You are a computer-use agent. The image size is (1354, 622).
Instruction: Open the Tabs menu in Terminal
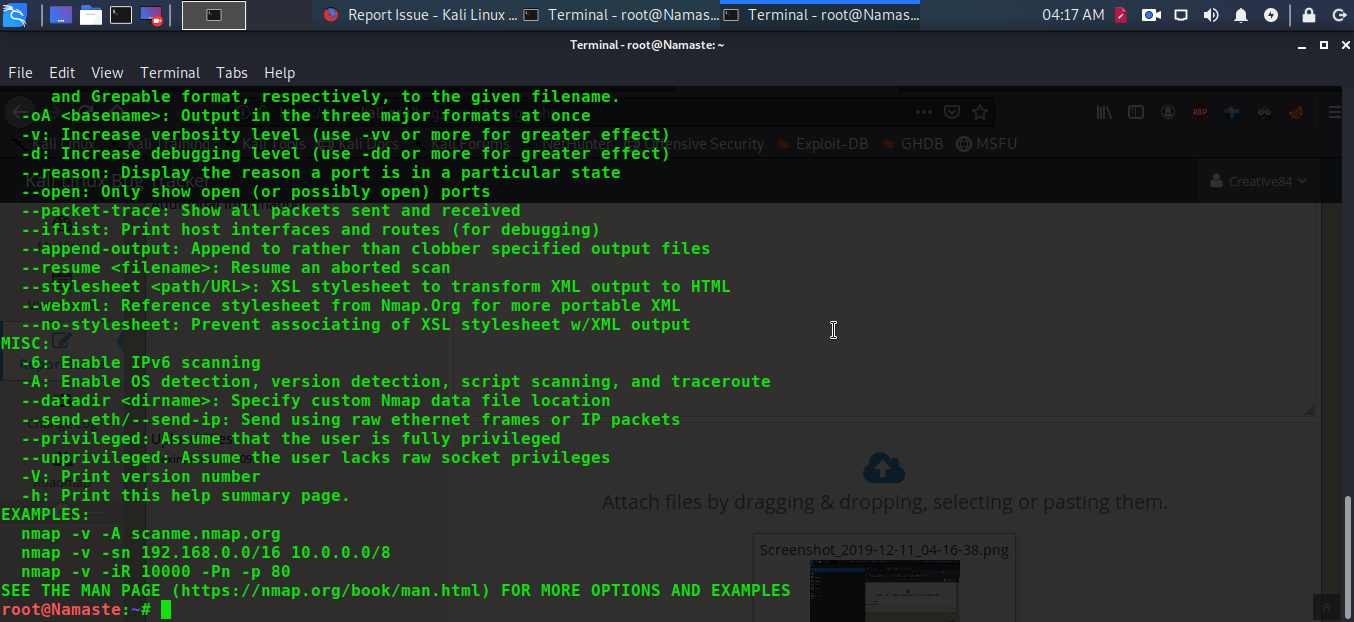[232, 73]
